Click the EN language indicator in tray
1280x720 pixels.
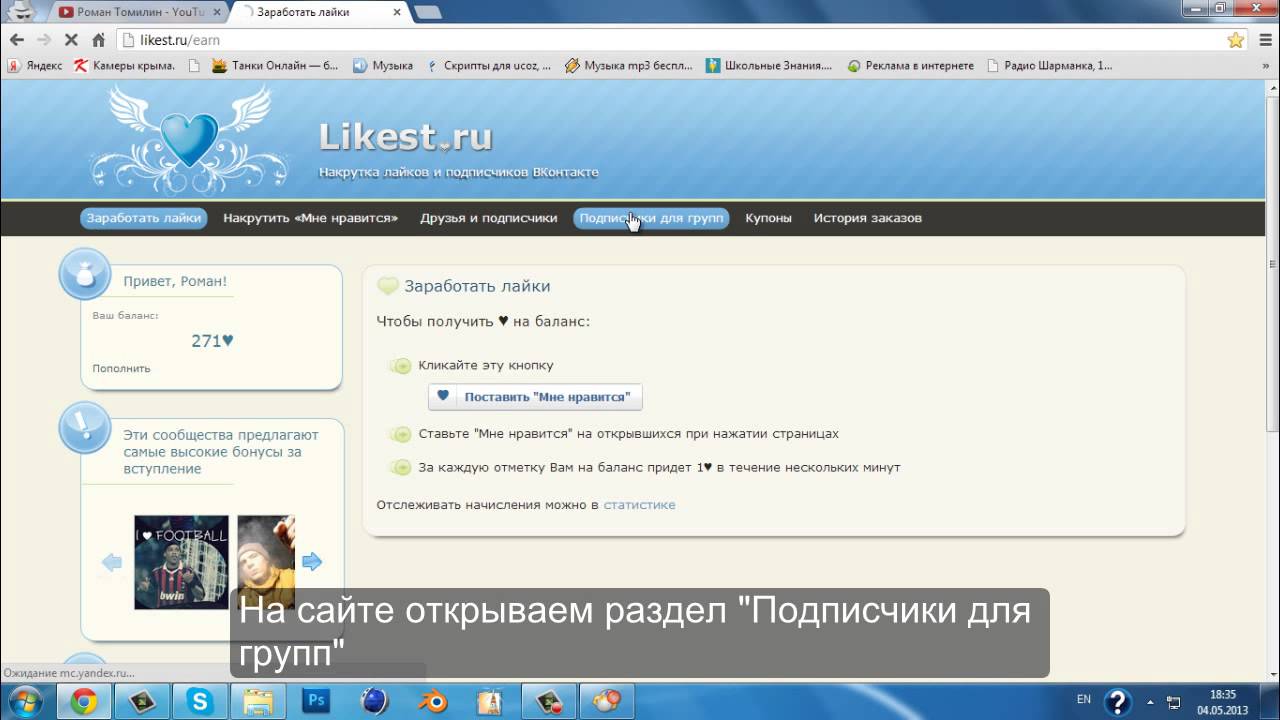(1084, 700)
